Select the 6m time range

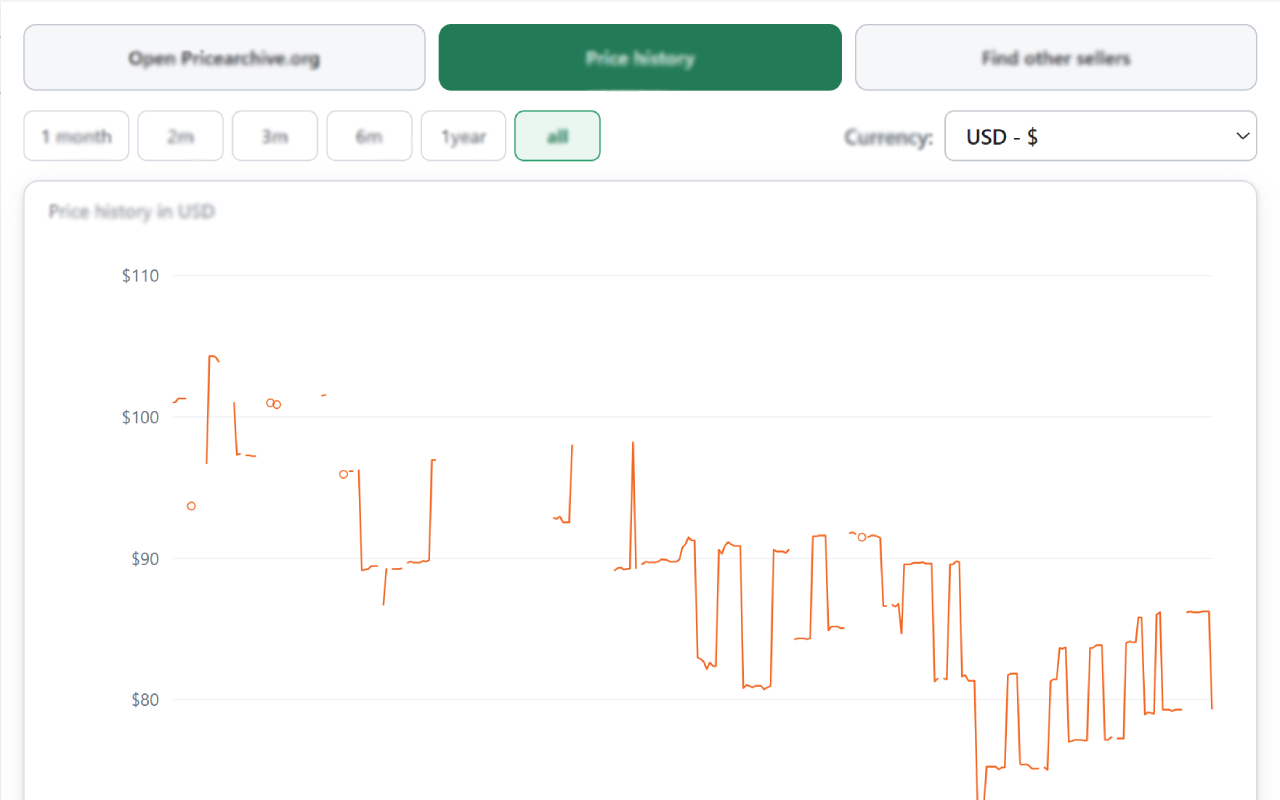[x=369, y=136]
